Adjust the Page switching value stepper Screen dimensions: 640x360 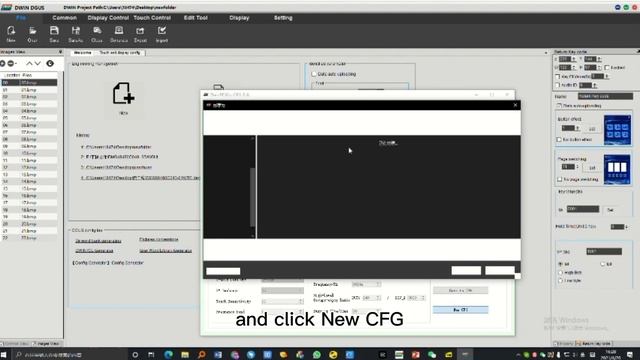(x=577, y=167)
